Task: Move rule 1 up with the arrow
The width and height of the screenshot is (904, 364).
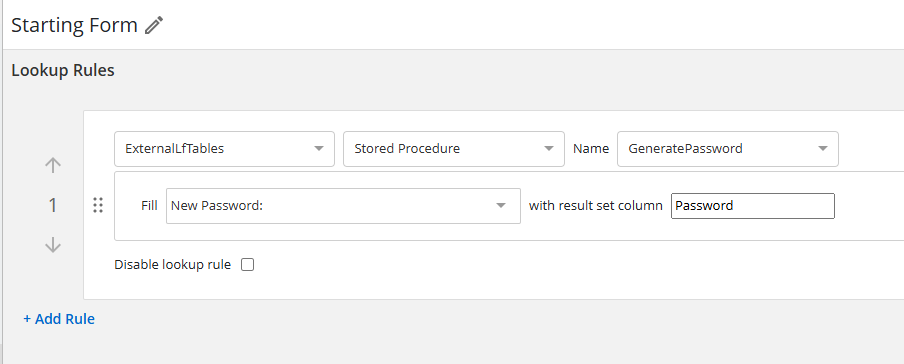Action: click(52, 166)
